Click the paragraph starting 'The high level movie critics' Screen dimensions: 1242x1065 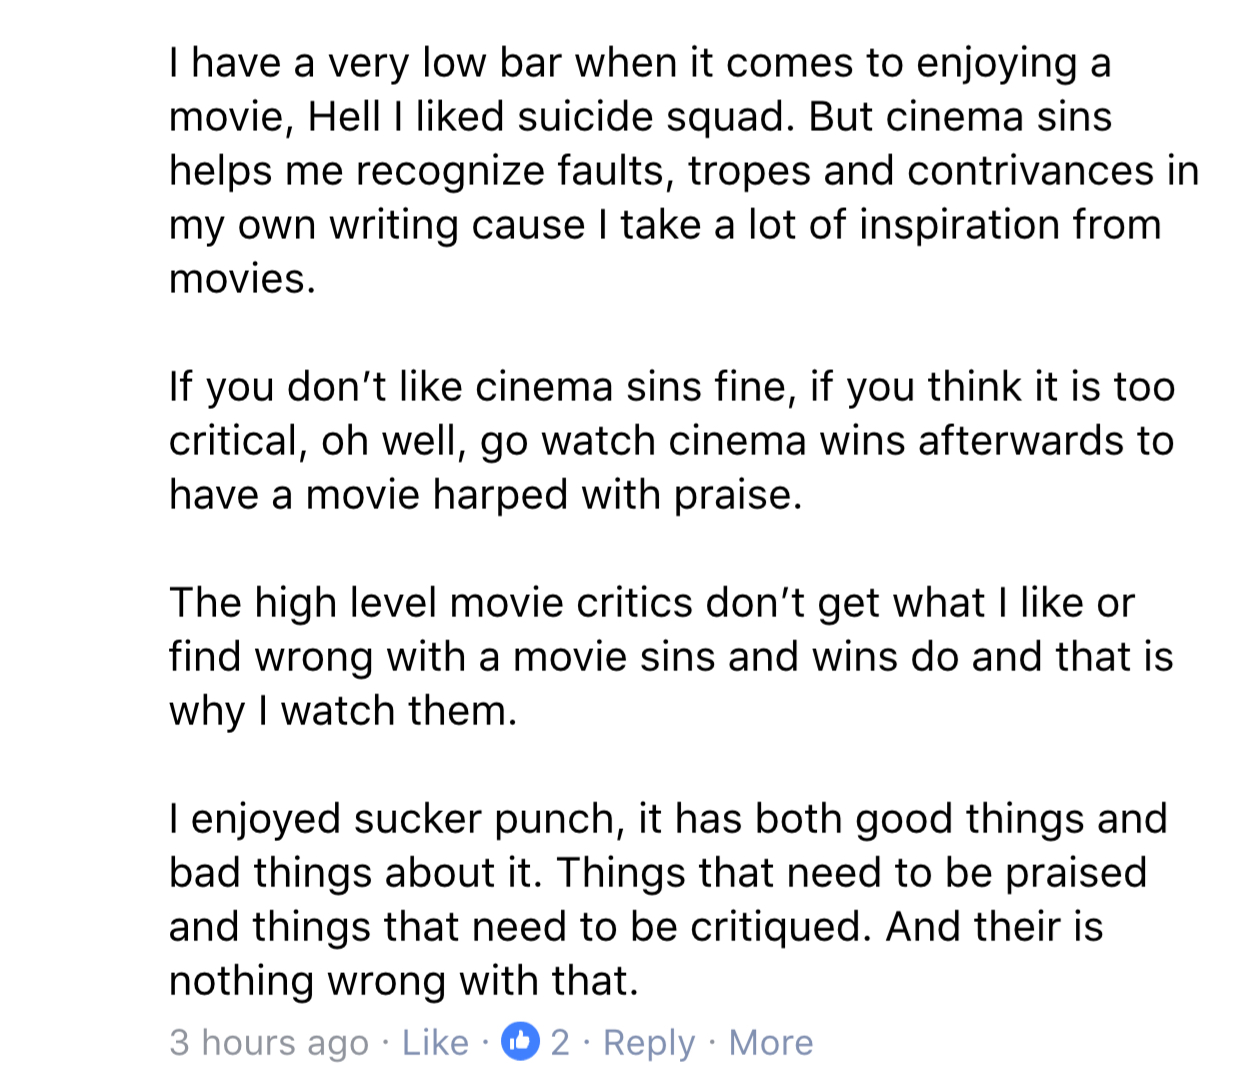pos(671,657)
